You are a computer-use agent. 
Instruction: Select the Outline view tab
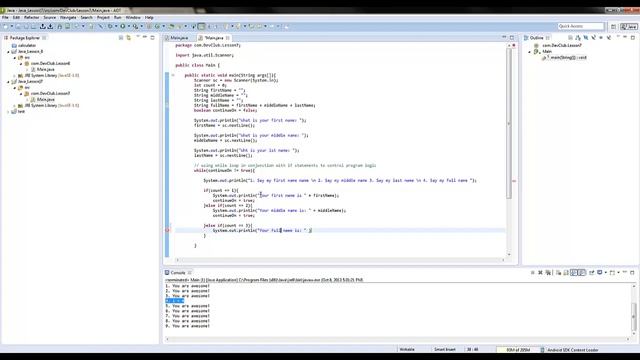coord(537,38)
